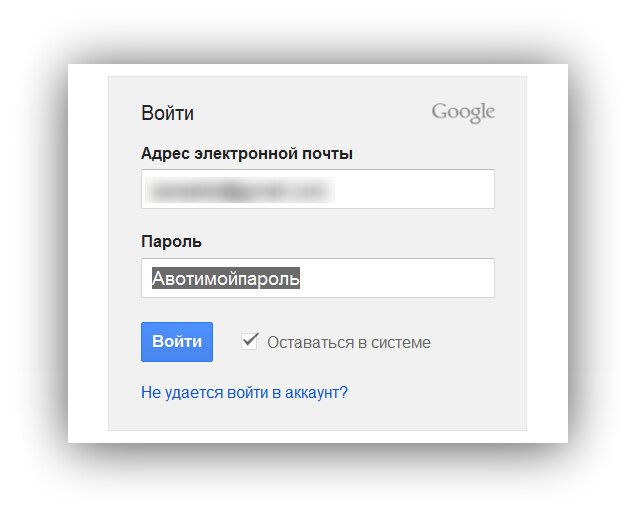This screenshot has width=636, height=515.
Task: Uncheck the stay signed in option
Action: pyautogui.click(x=249, y=341)
